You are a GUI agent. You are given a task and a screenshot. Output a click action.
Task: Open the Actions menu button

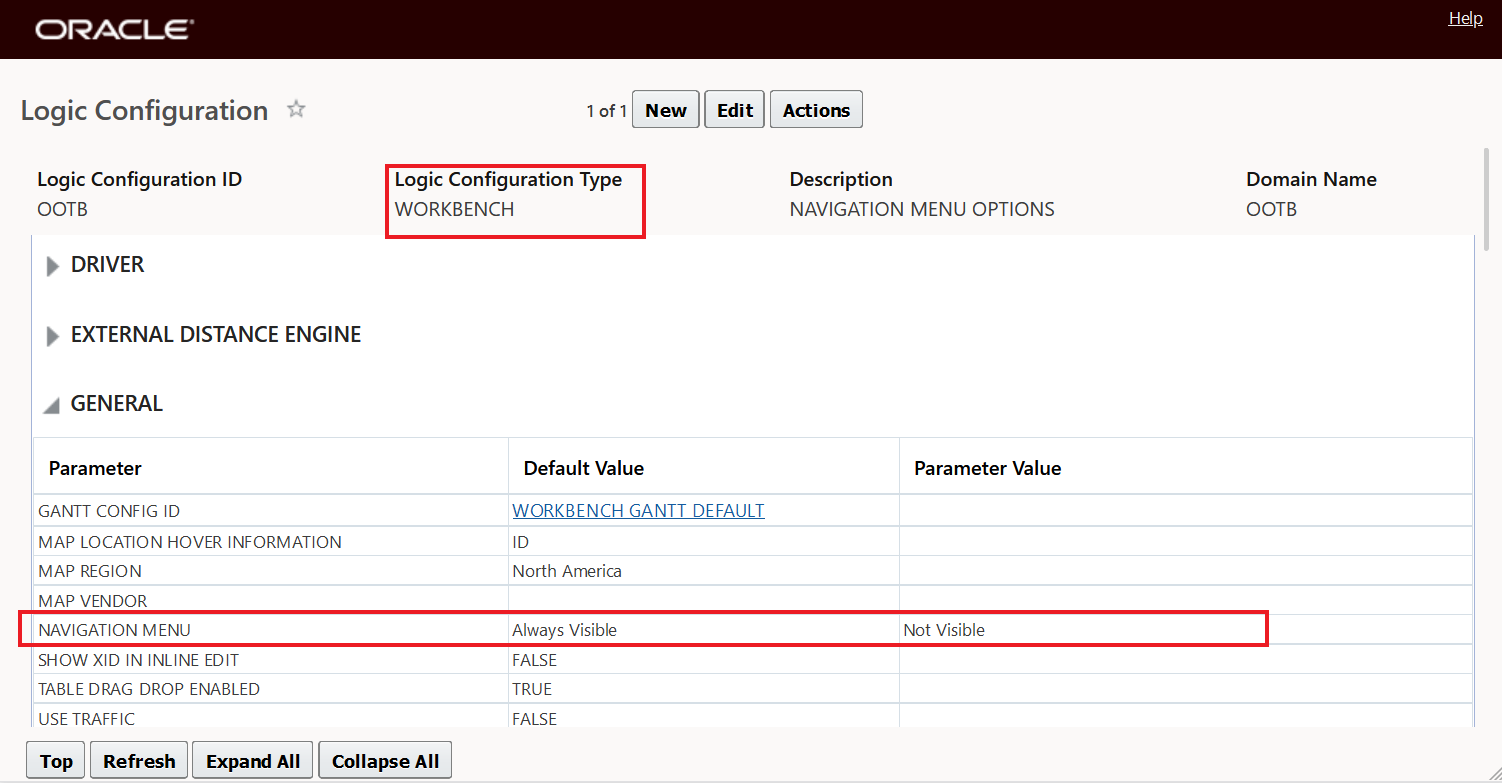[x=816, y=110]
